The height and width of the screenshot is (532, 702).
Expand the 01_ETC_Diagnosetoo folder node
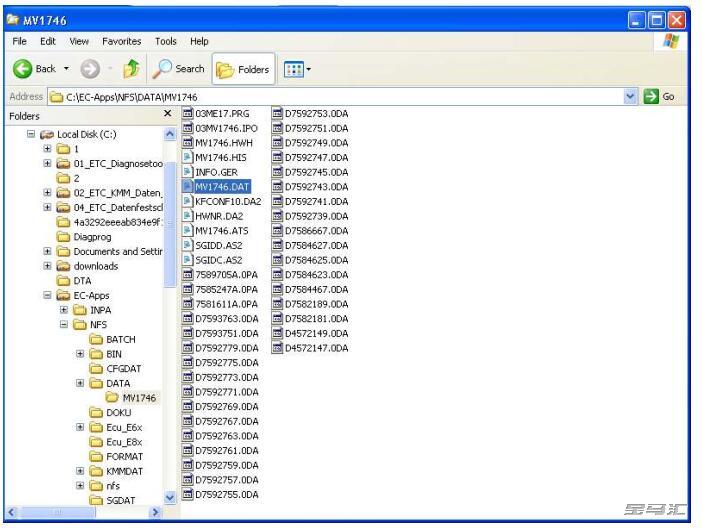coord(47,163)
